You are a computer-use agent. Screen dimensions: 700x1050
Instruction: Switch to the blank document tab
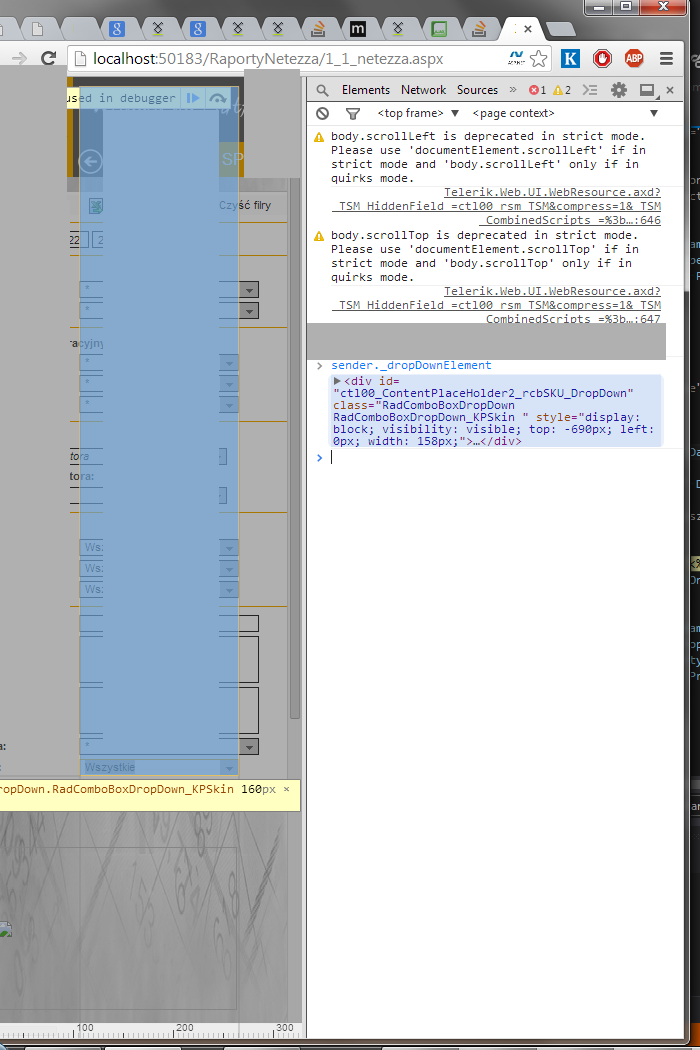38,29
